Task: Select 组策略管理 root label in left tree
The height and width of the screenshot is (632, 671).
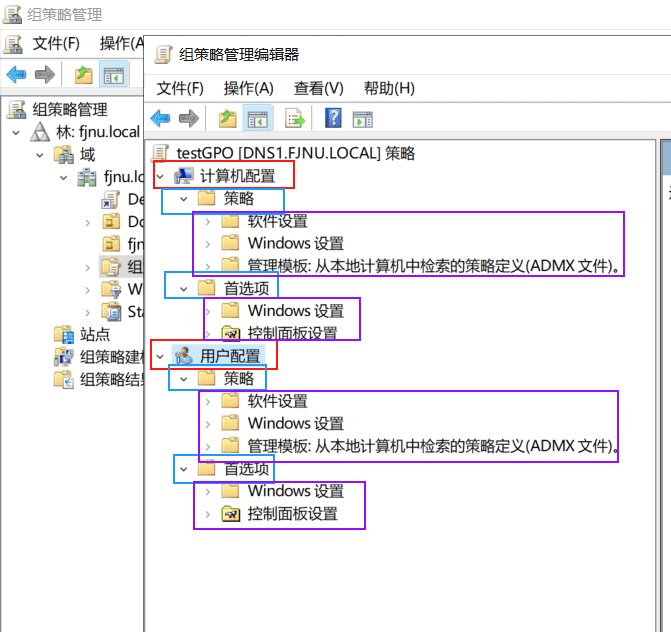Action: [70, 110]
